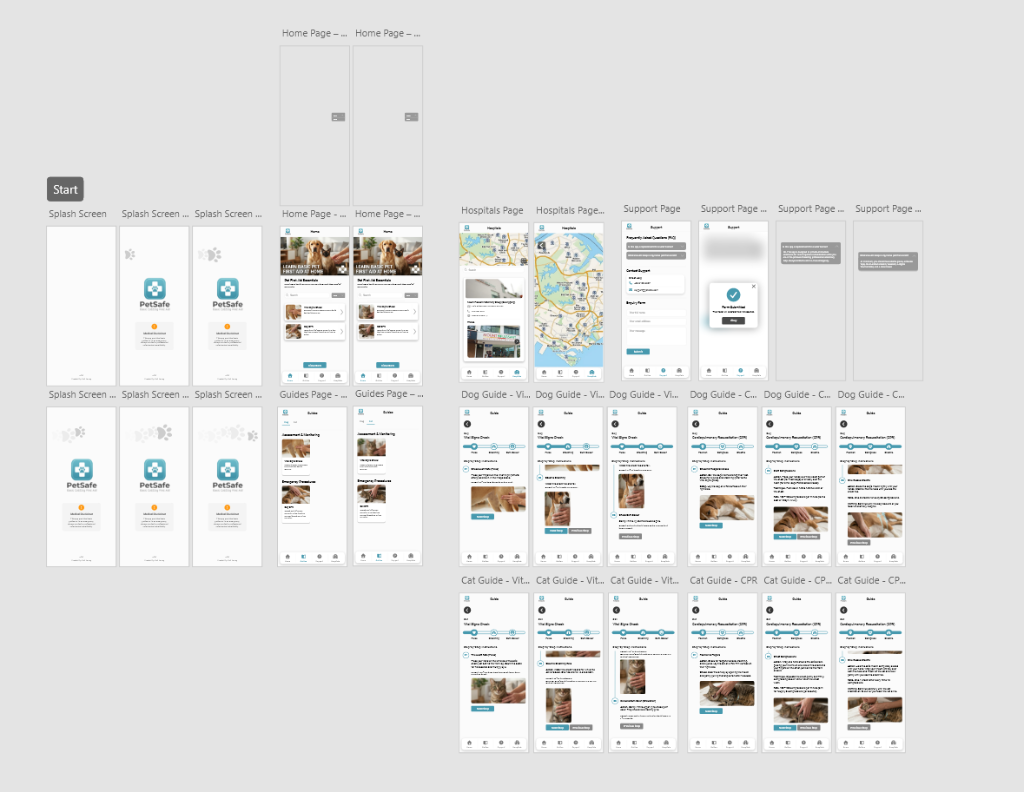Viewport: 1024px width, 792px height.
Task: Click PetSafe header logo on Support popup artboard
Action: point(706,227)
